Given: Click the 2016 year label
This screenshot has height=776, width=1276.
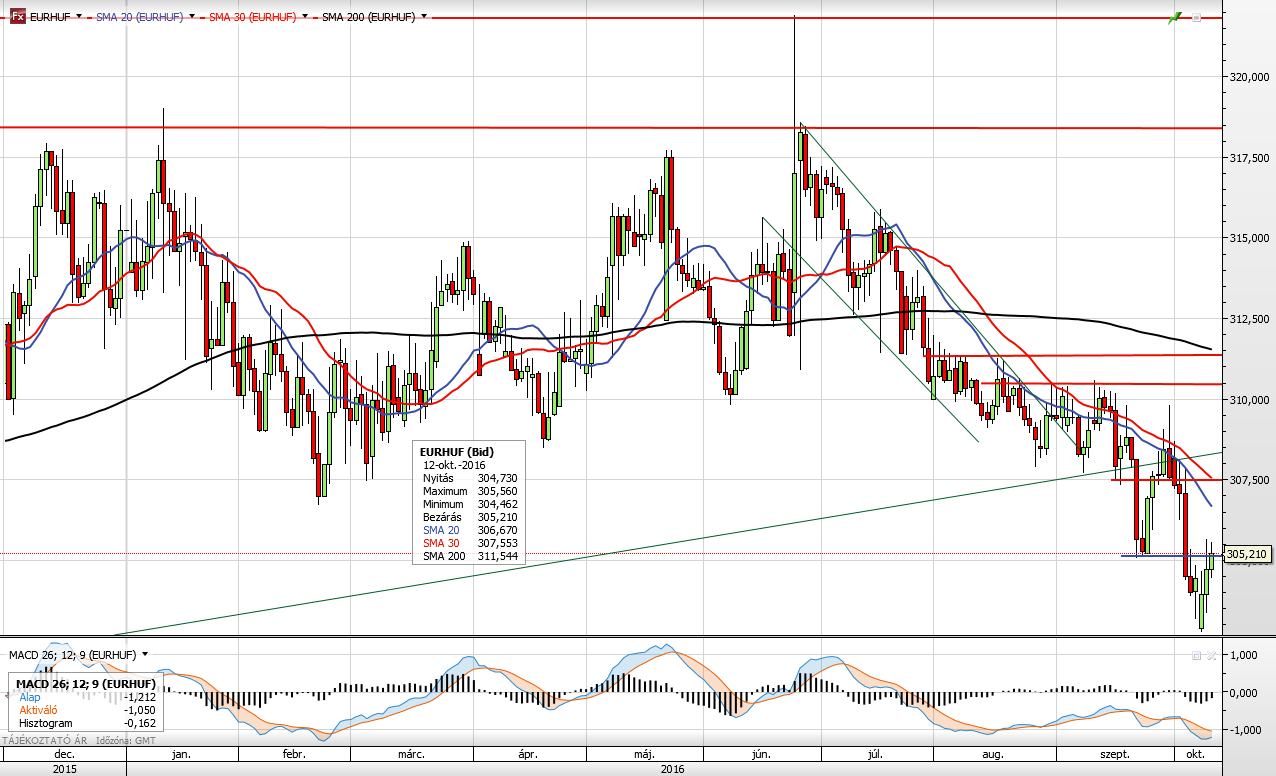Looking at the screenshot, I should pyautogui.click(x=672, y=769).
